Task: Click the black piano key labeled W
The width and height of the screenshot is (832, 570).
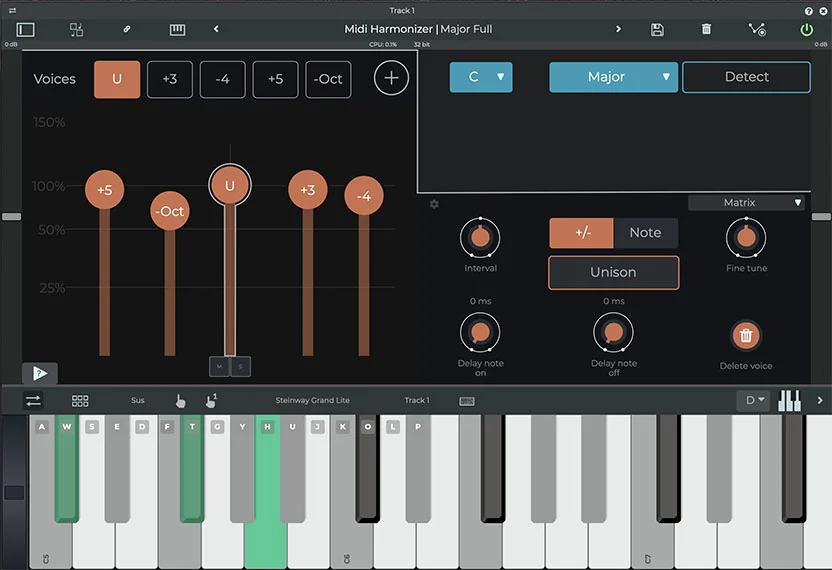Action: tap(67, 469)
